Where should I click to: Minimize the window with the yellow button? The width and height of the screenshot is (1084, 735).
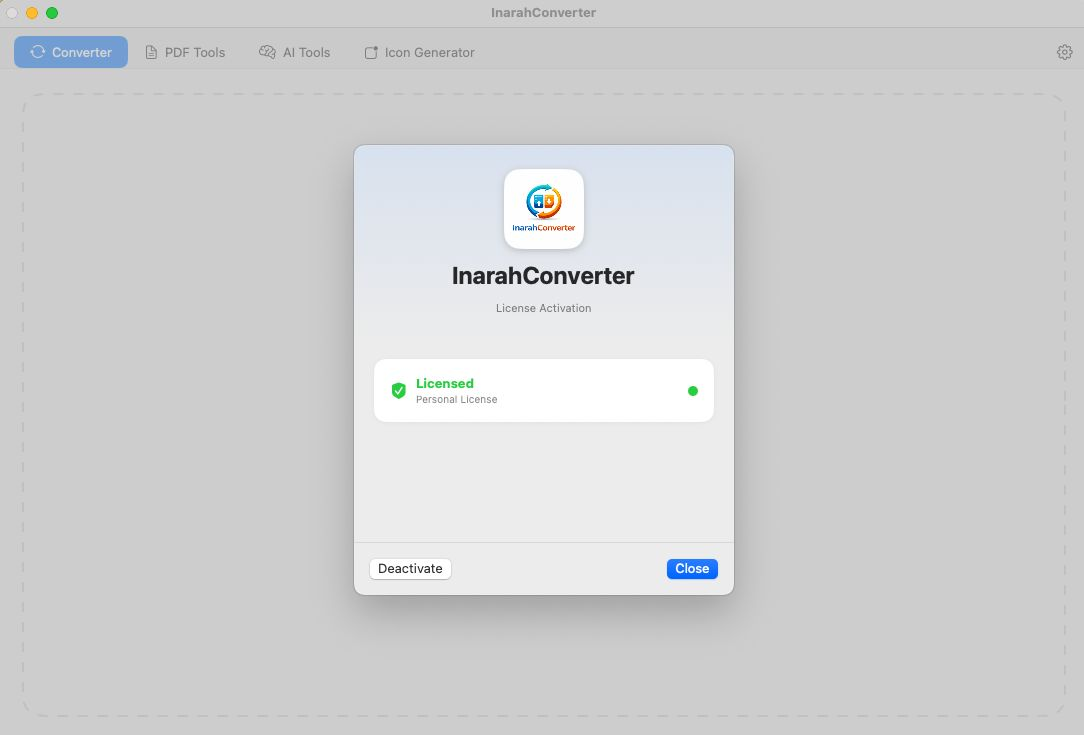coord(32,13)
